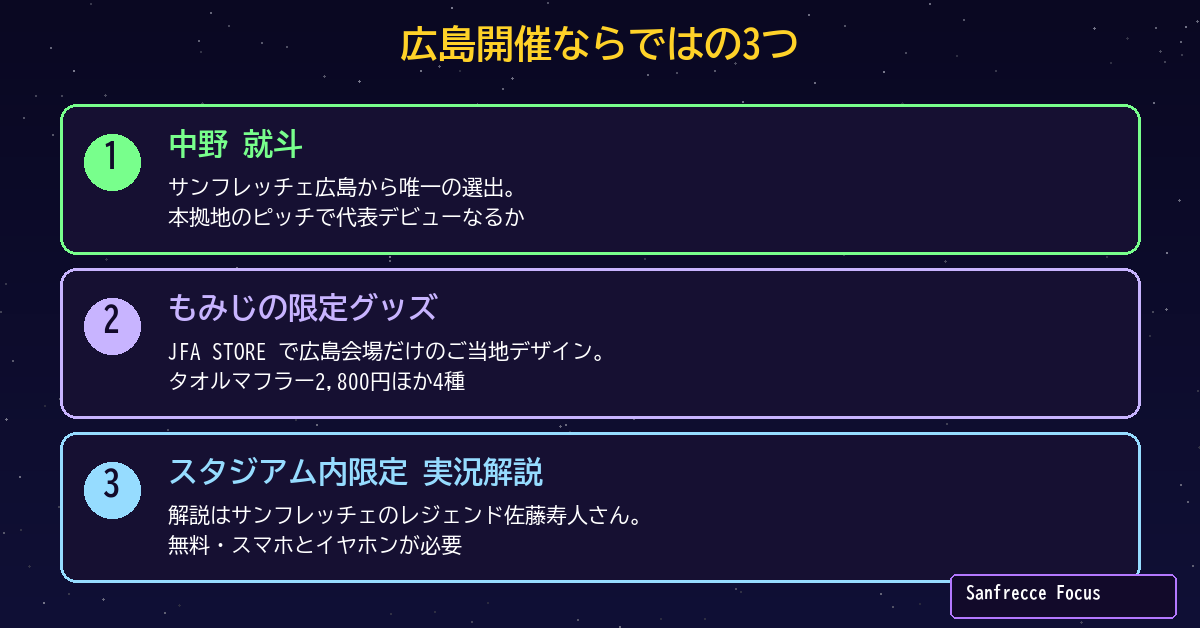Click the word 実況解説 in third heading
The image size is (1200, 628).
pyautogui.click(x=484, y=473)
